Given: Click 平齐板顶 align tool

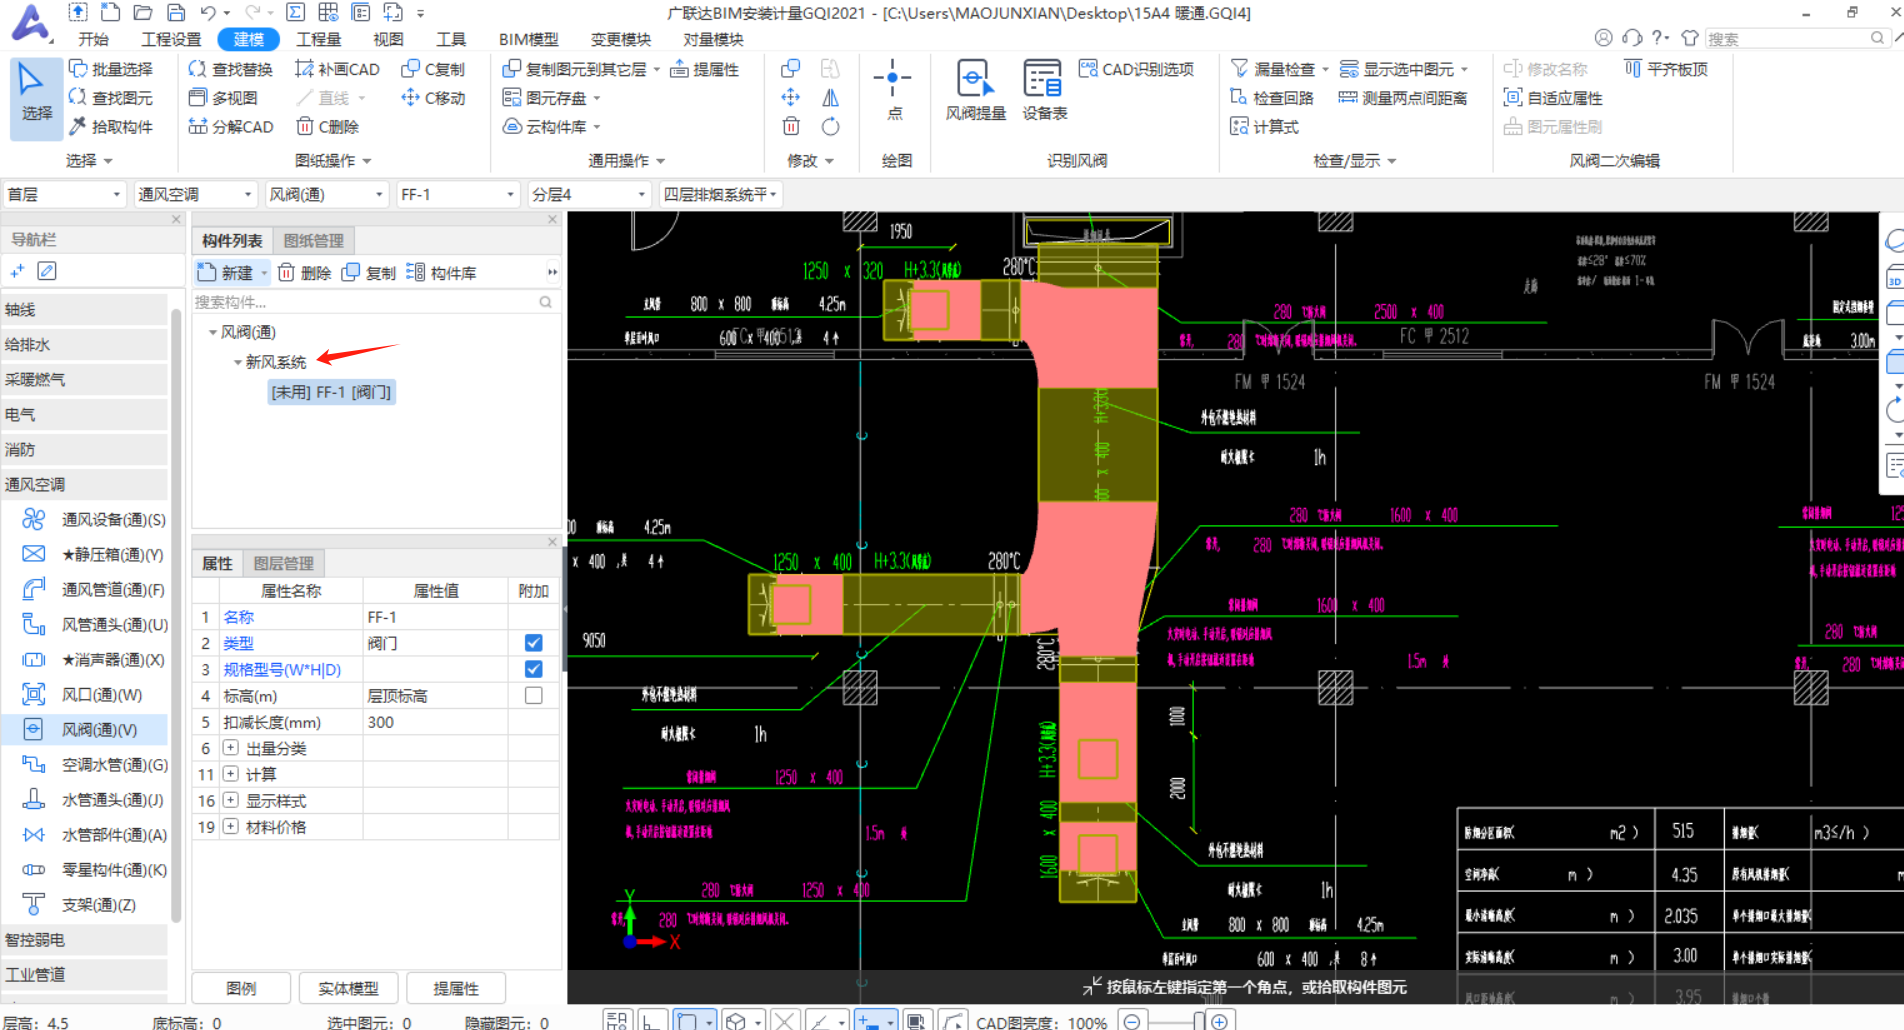Looking at the screenshot, I should pos(1666,69).
